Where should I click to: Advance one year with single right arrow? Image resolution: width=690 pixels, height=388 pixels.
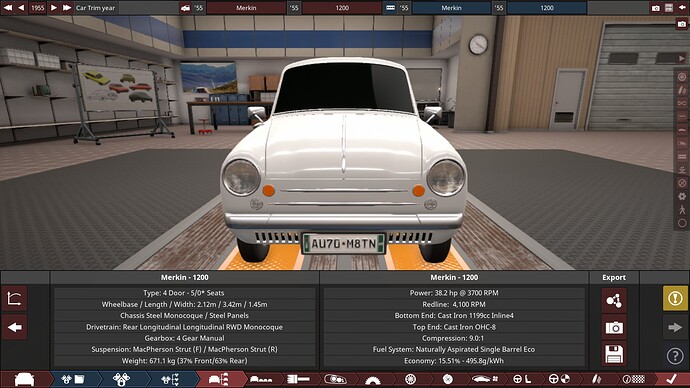click(x=54, y=7)
